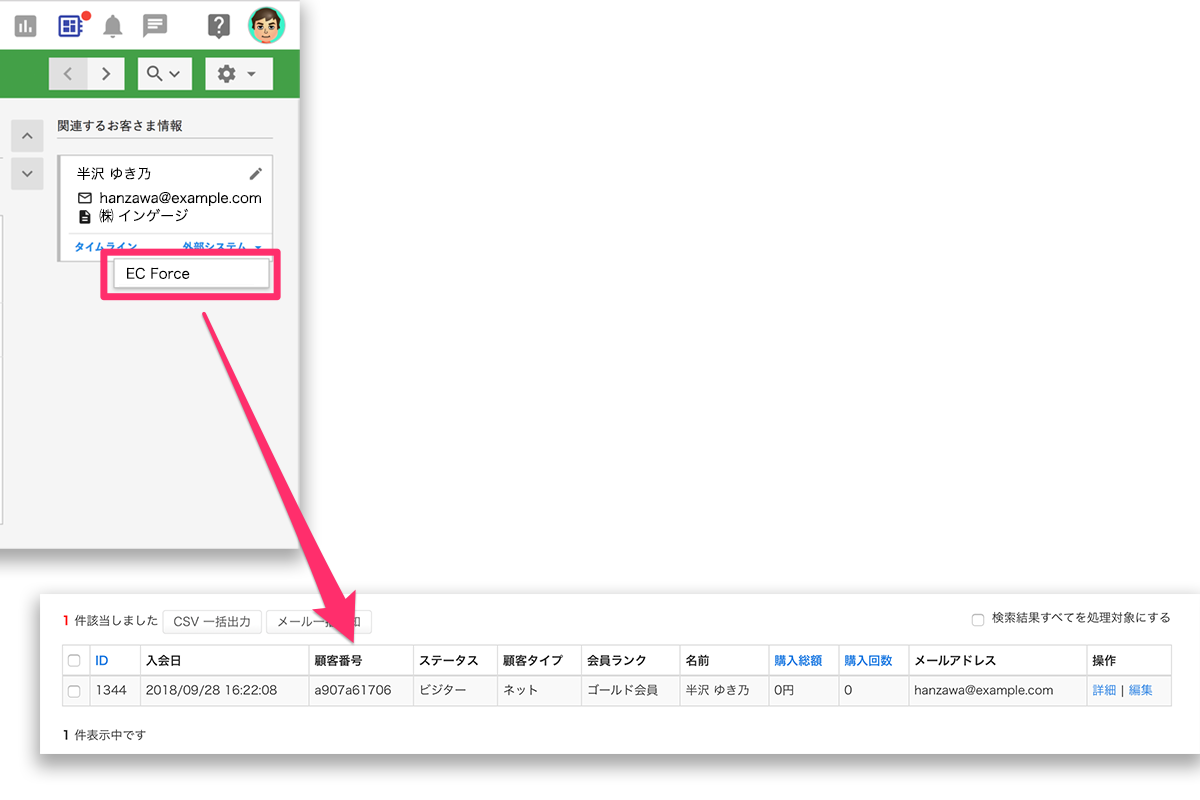
Task: Click the date 2018/09/28 16:22:08
Action: point(211,690)
